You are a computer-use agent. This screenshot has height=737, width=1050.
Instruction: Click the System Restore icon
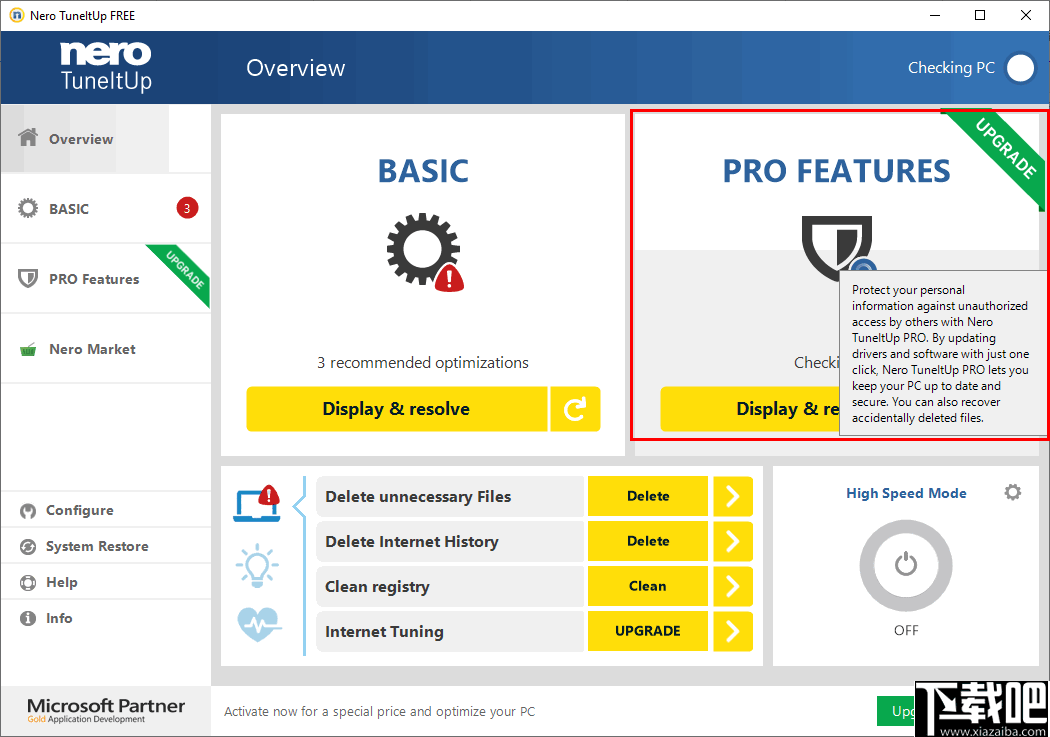[x=28, y=547]
